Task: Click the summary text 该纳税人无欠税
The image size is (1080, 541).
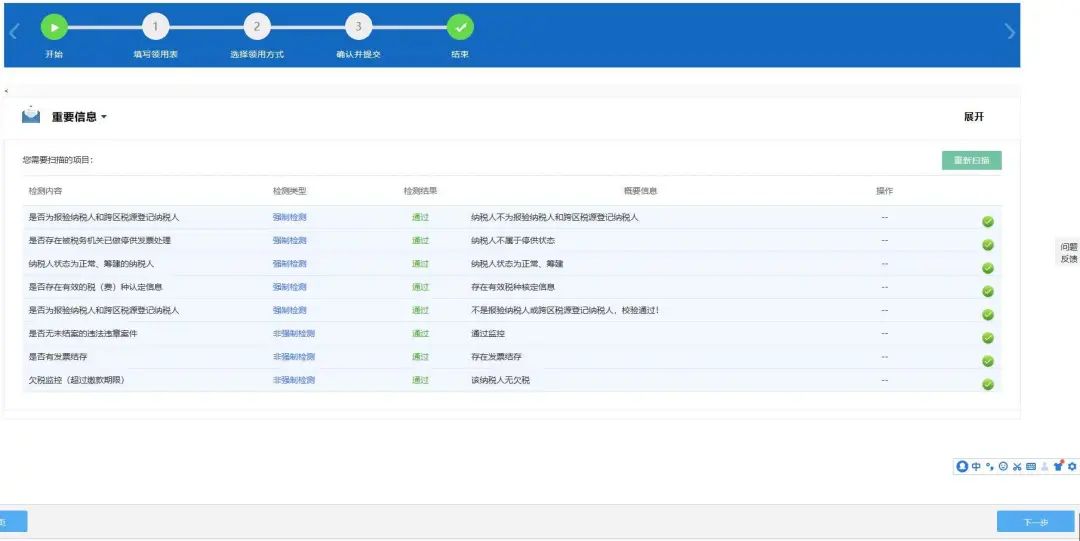Action: [x=501, y=380]
